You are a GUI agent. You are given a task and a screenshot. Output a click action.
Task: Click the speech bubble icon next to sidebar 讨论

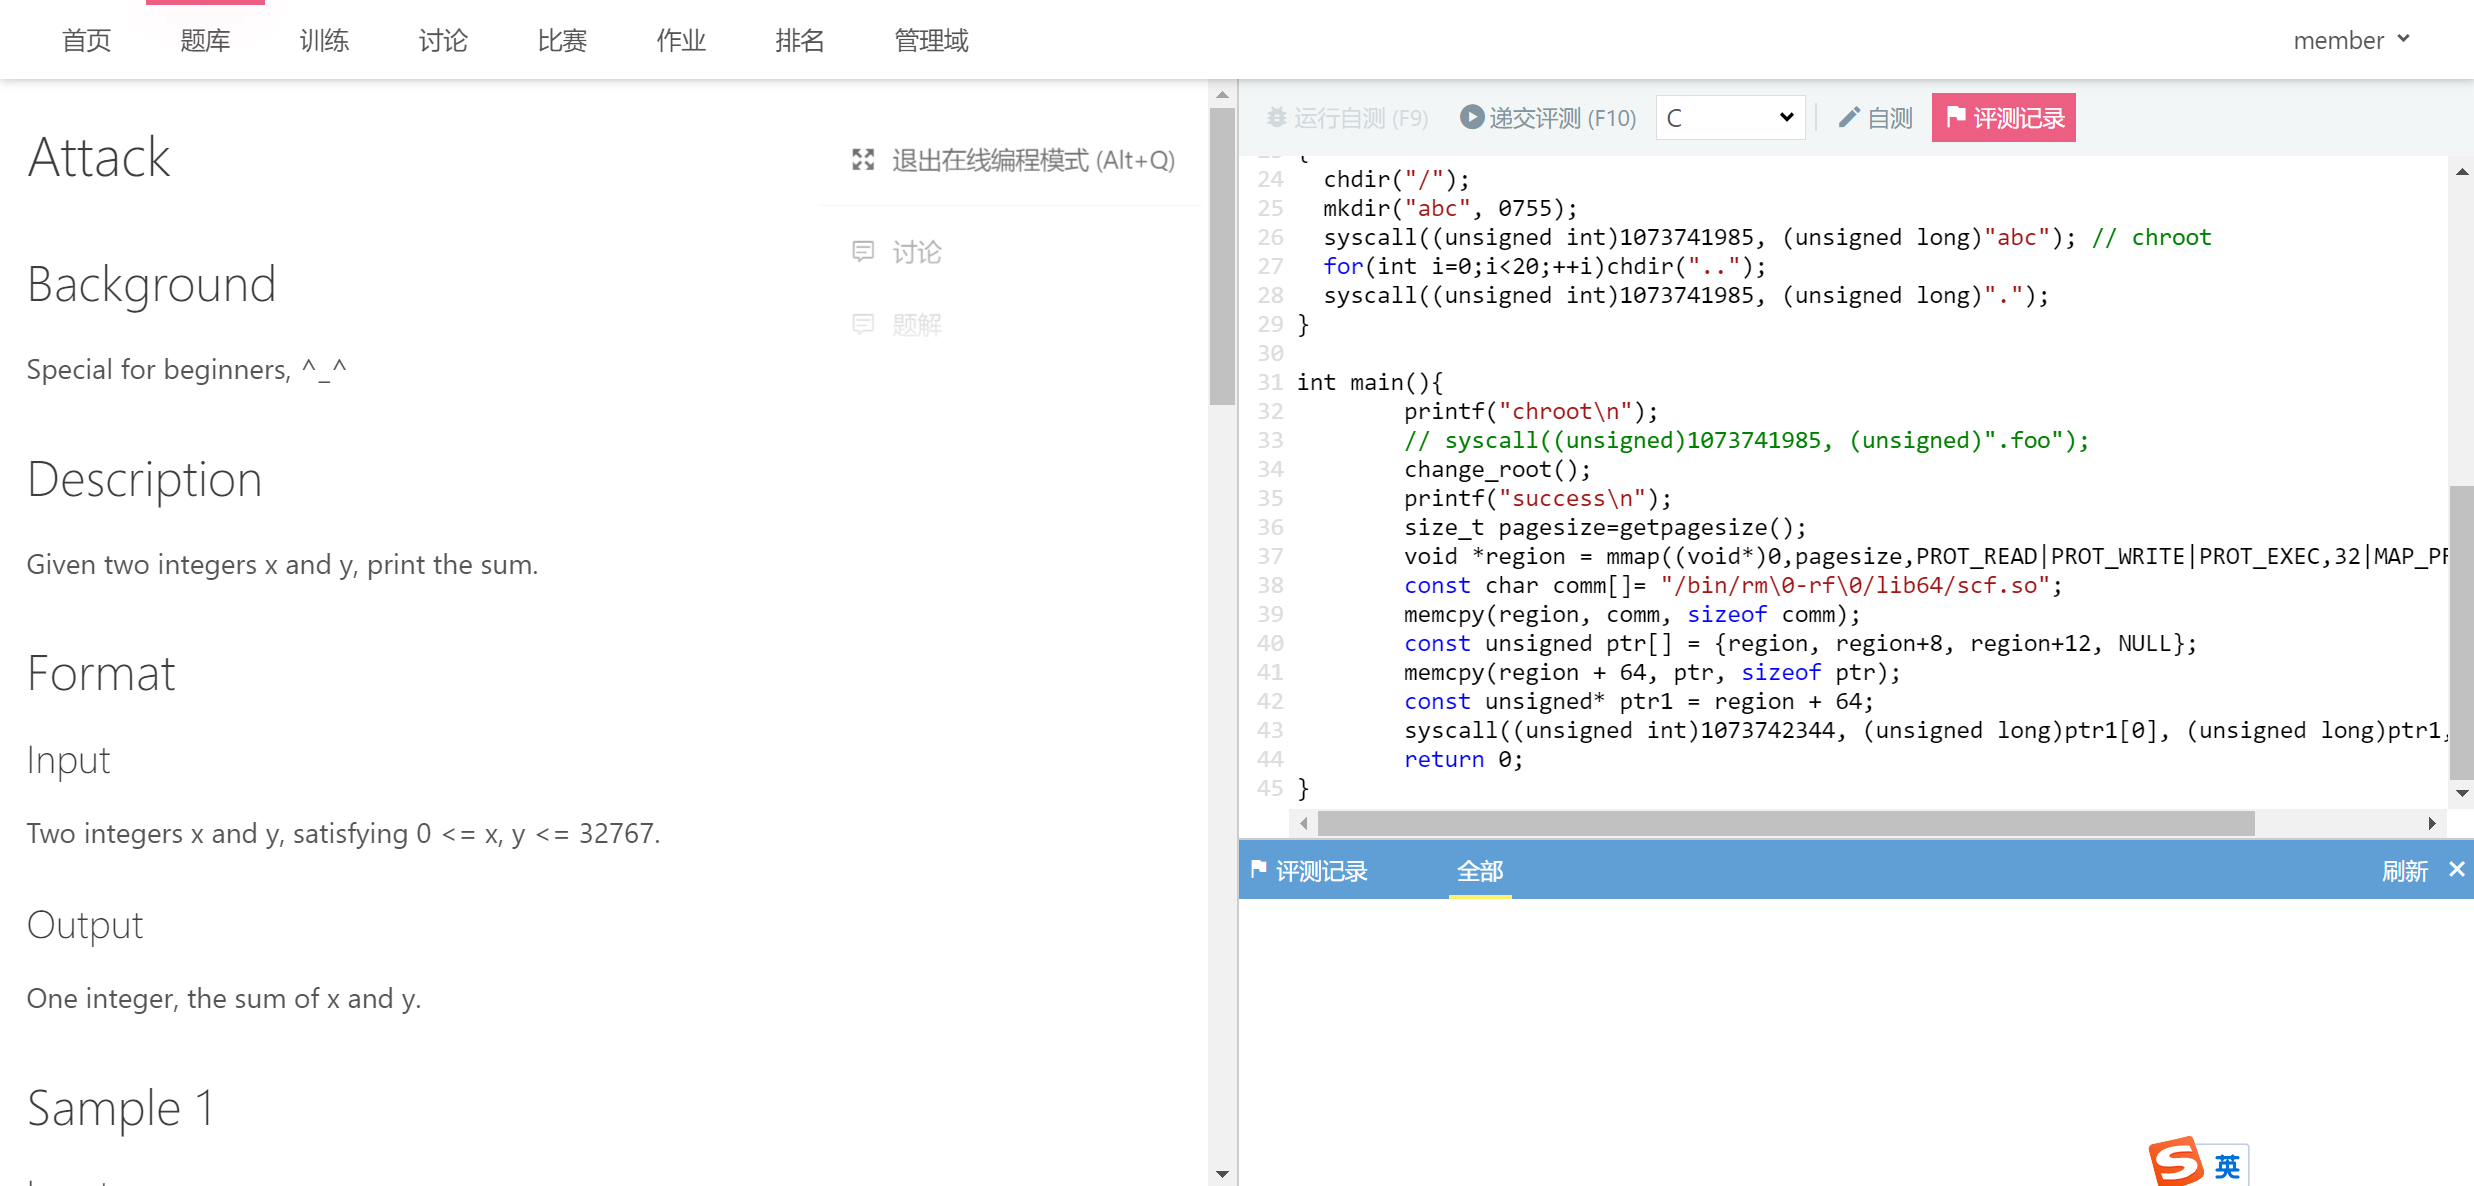click(x=863, y=251)
